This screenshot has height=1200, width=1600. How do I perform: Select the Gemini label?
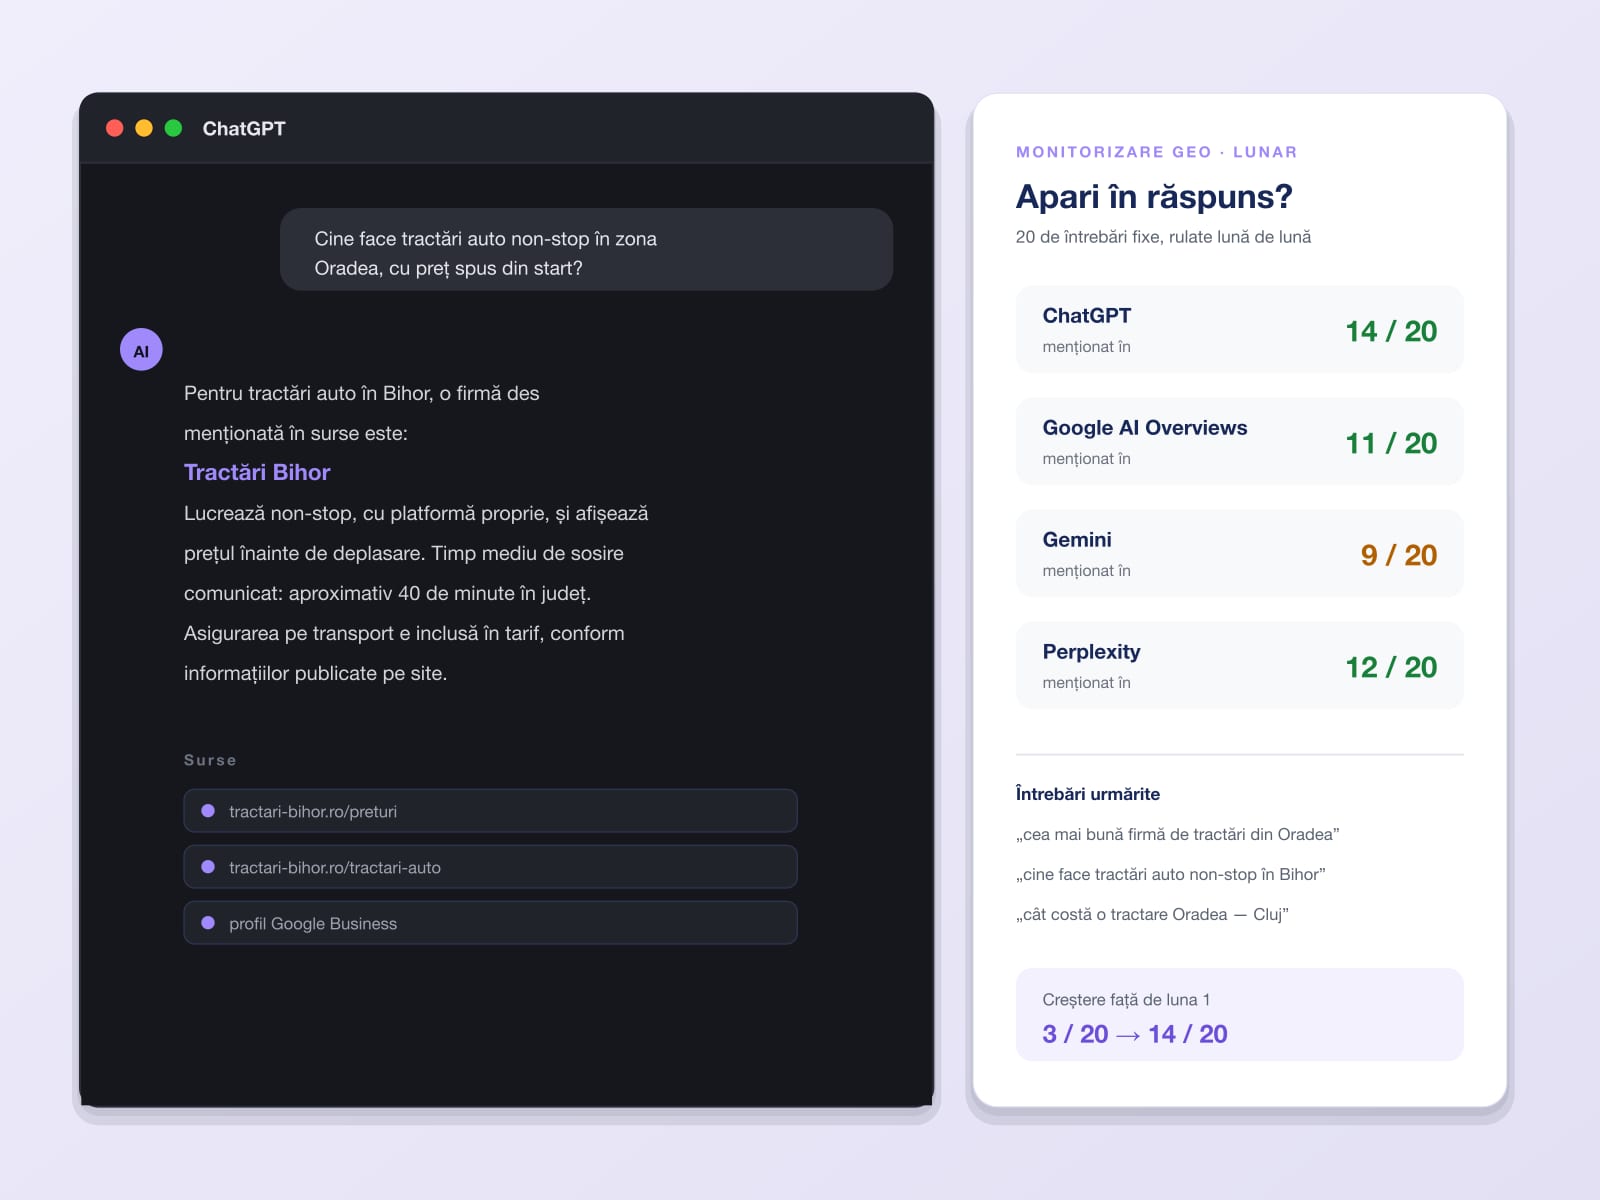[1077, 540]
